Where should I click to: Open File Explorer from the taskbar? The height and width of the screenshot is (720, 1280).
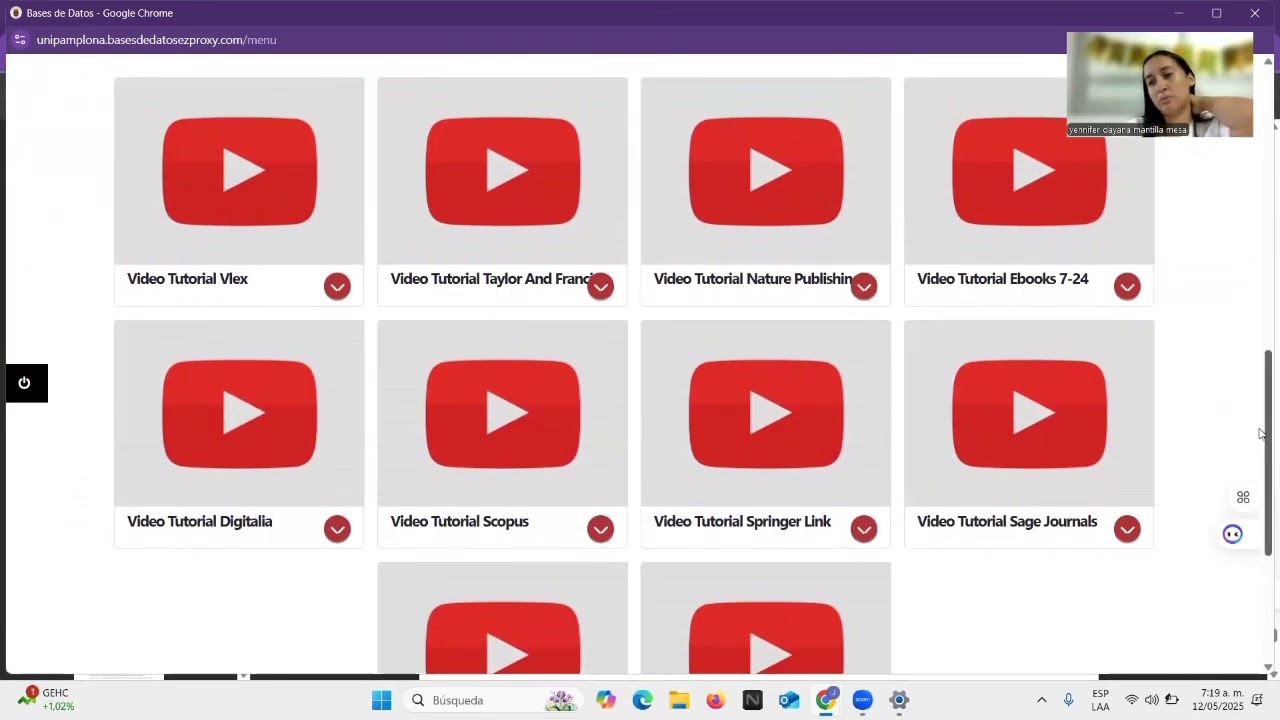[679, 700]
